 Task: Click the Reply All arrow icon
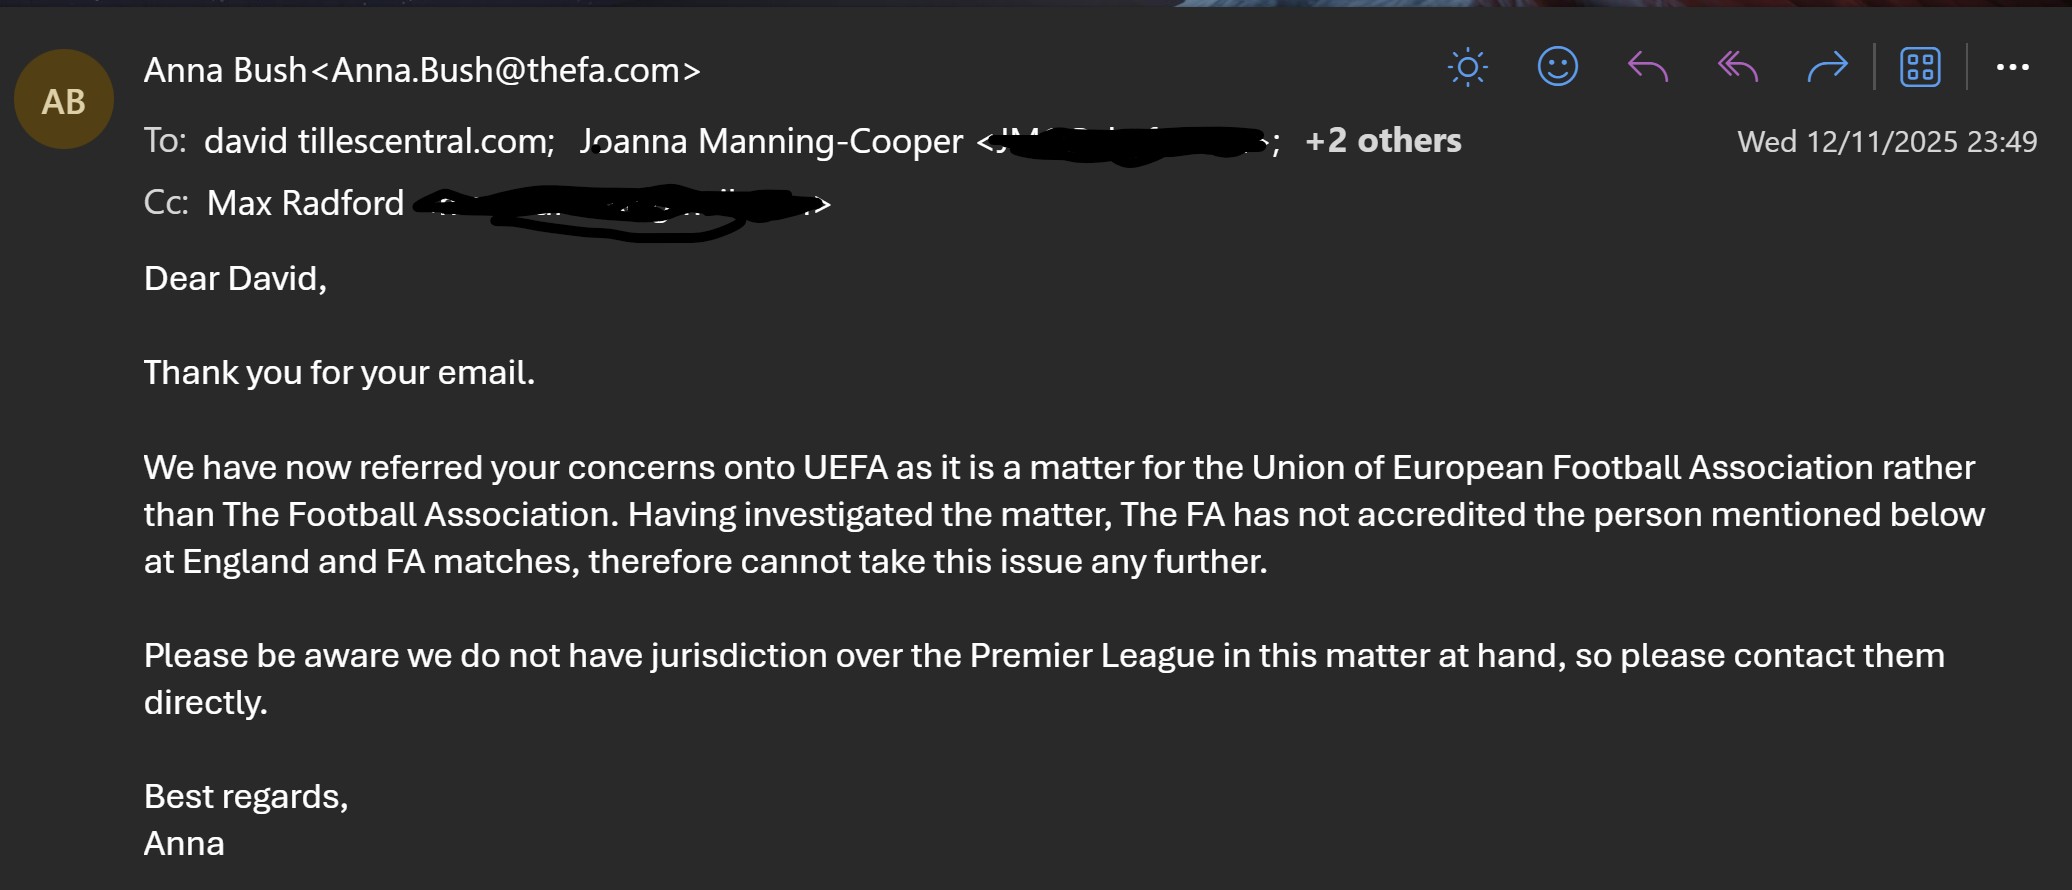click(1737, 68)
